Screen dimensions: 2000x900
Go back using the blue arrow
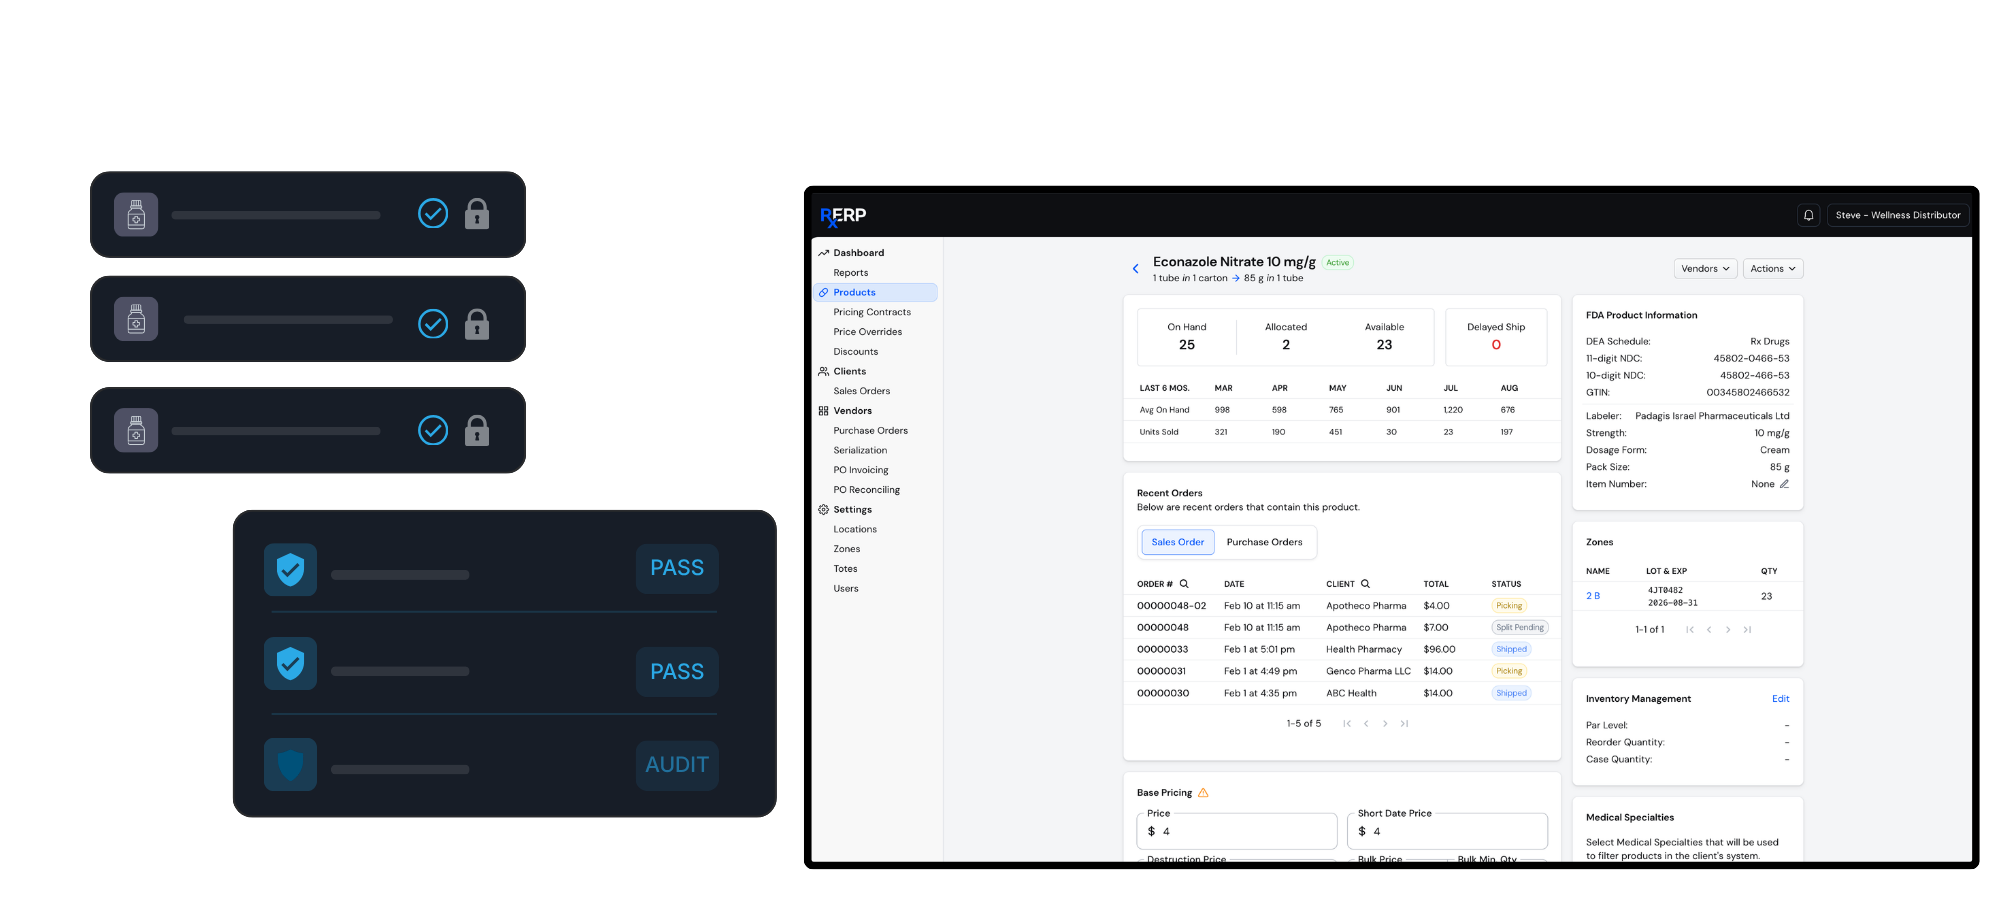pos(1135,269)
